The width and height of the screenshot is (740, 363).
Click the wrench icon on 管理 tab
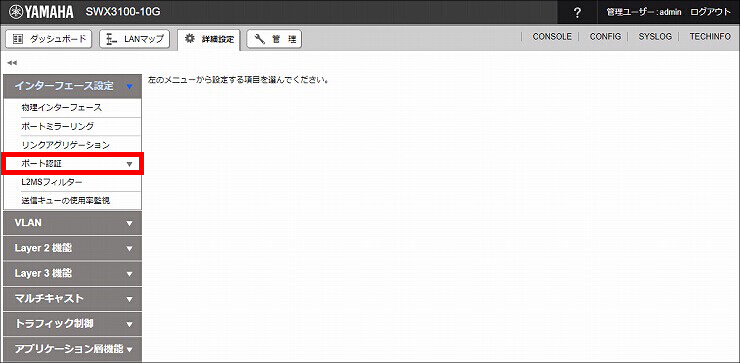pyautogui.click(x=260, y=39)
